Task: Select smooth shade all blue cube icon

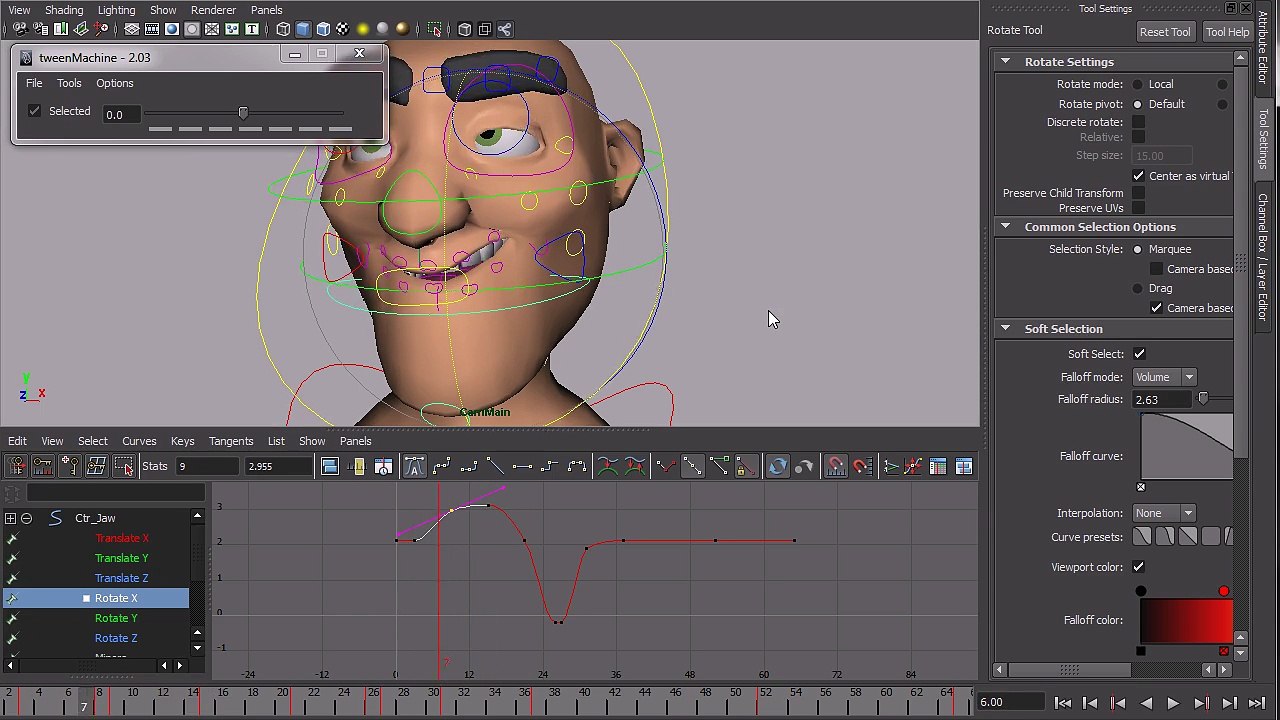Action: (x=303, y=29)
